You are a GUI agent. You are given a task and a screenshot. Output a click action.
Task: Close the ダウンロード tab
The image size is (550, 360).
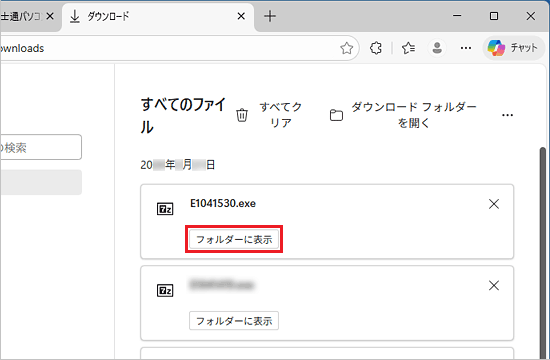(x=241, y=16)
